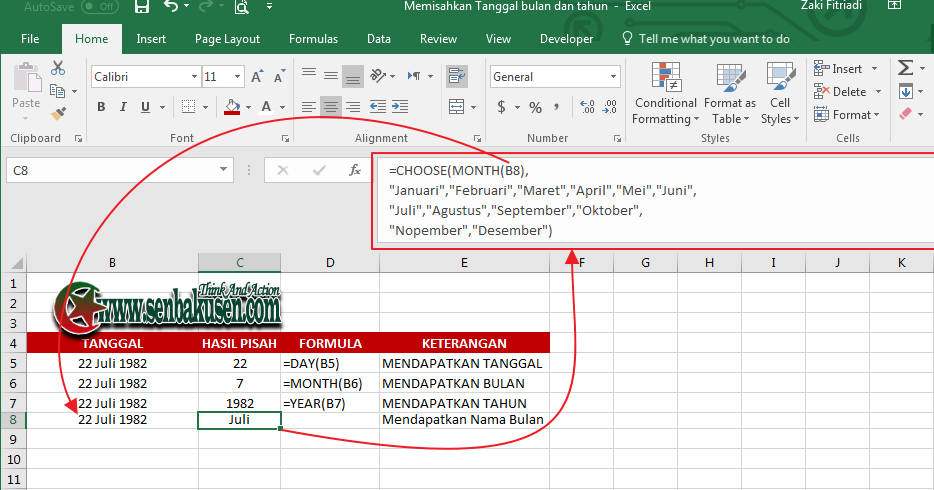
Task: Delete cells button
Action: [x=840, y=92]
